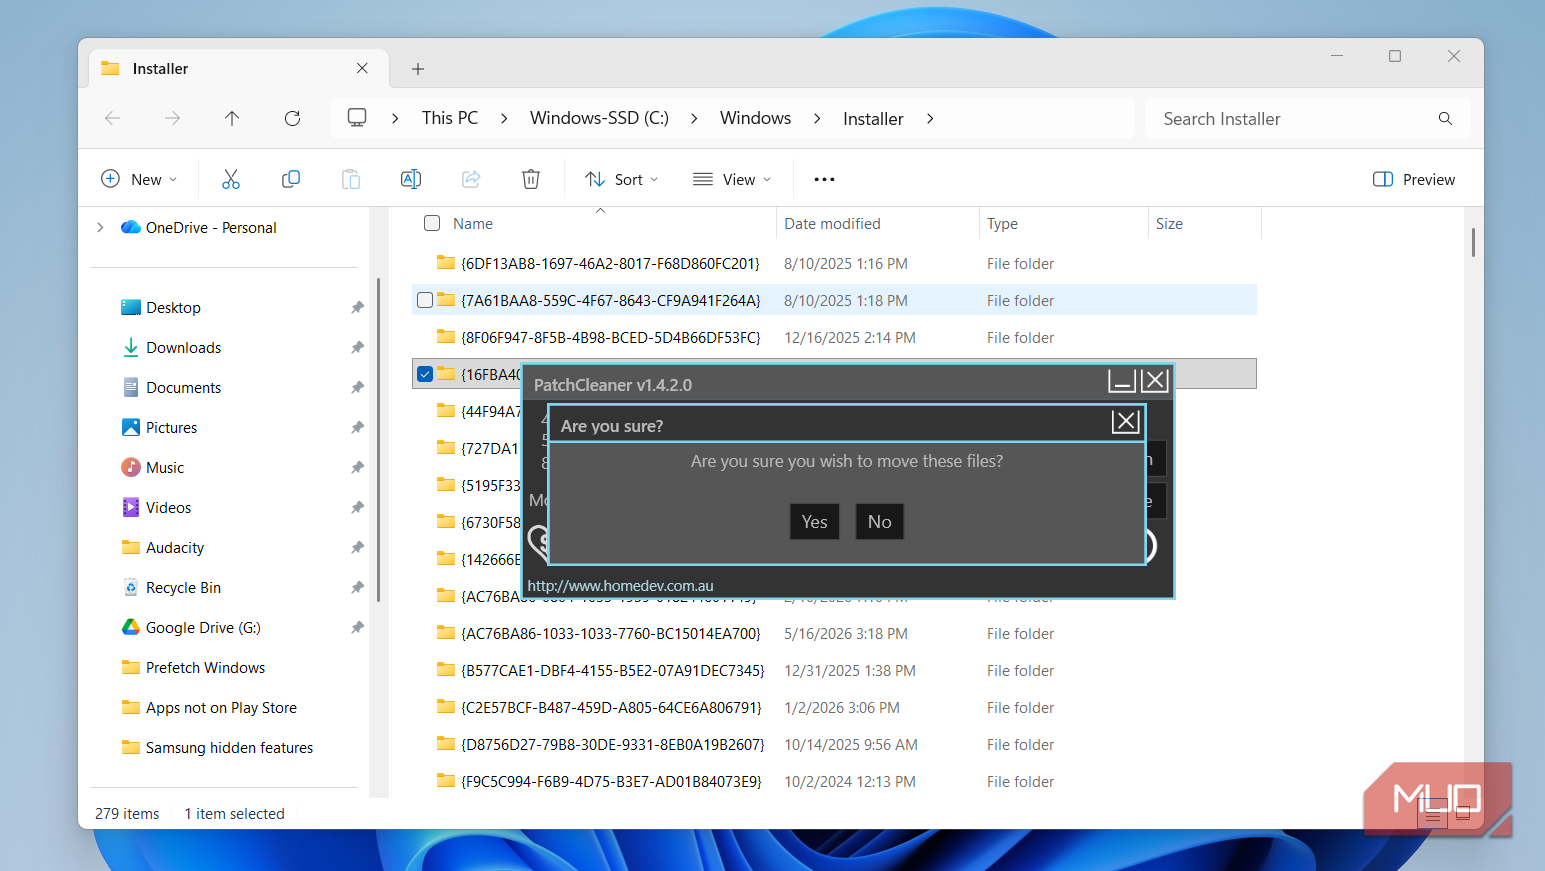The width and height of the screenshot is (1545, 871).
Task: Open the homedev.com.au link
Action: (620, 586)
